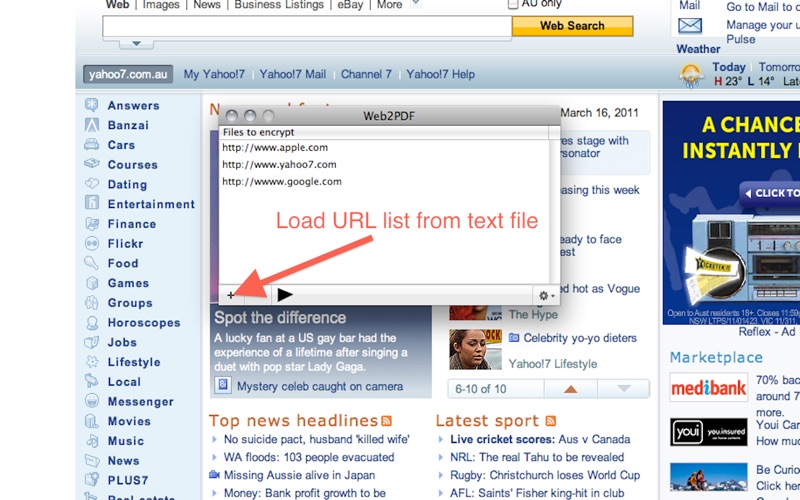Open the Yahoo!7 Help link
This screenshot has height=500, width=800.
coord(440,74)
